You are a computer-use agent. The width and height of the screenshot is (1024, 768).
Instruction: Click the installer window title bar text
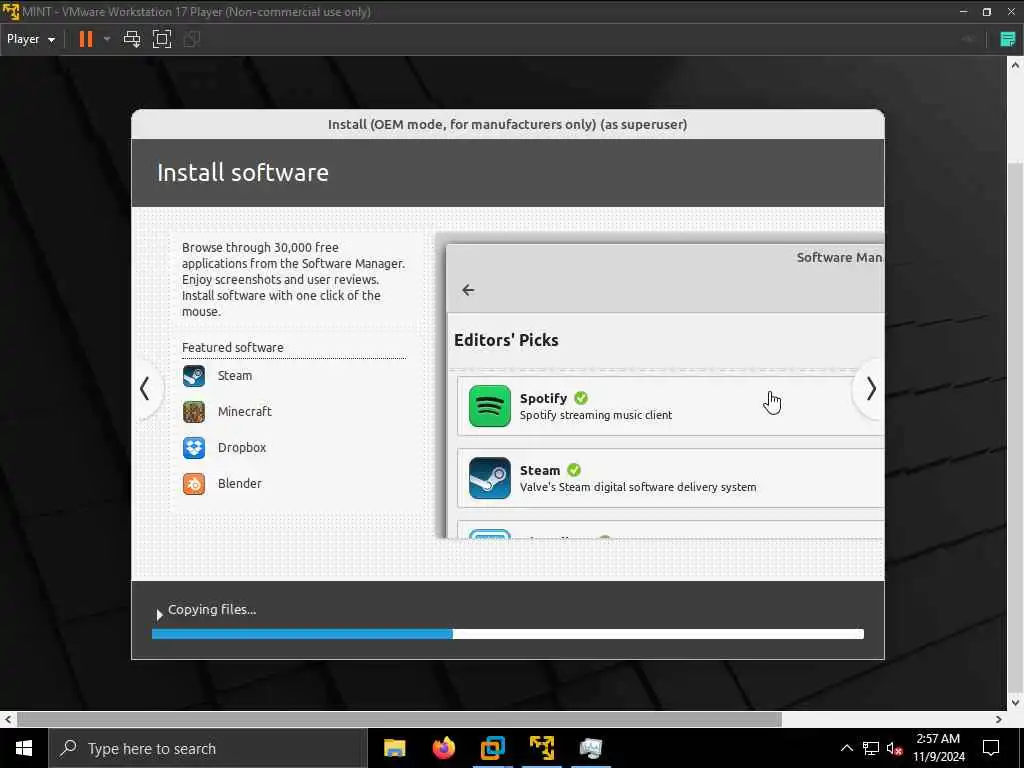click(507, 124)
